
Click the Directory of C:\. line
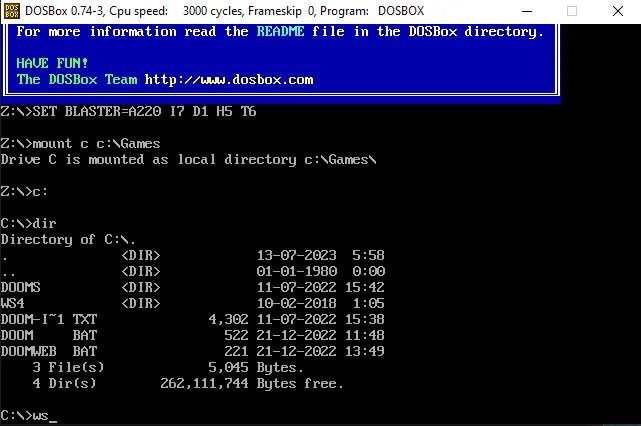(x=68, y=239)
